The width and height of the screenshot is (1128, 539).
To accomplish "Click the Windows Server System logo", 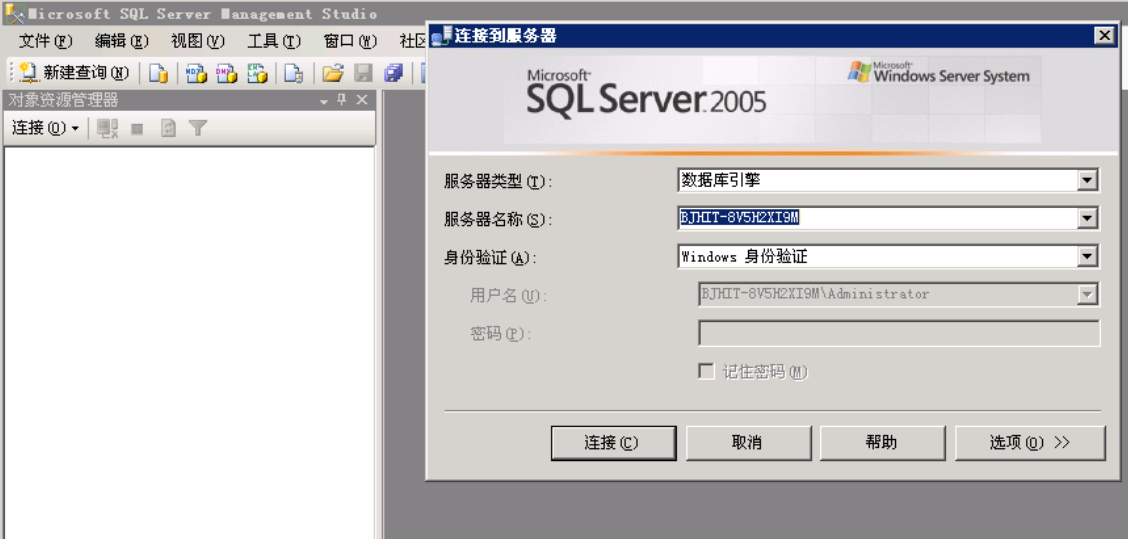I will tap(938, 73).
